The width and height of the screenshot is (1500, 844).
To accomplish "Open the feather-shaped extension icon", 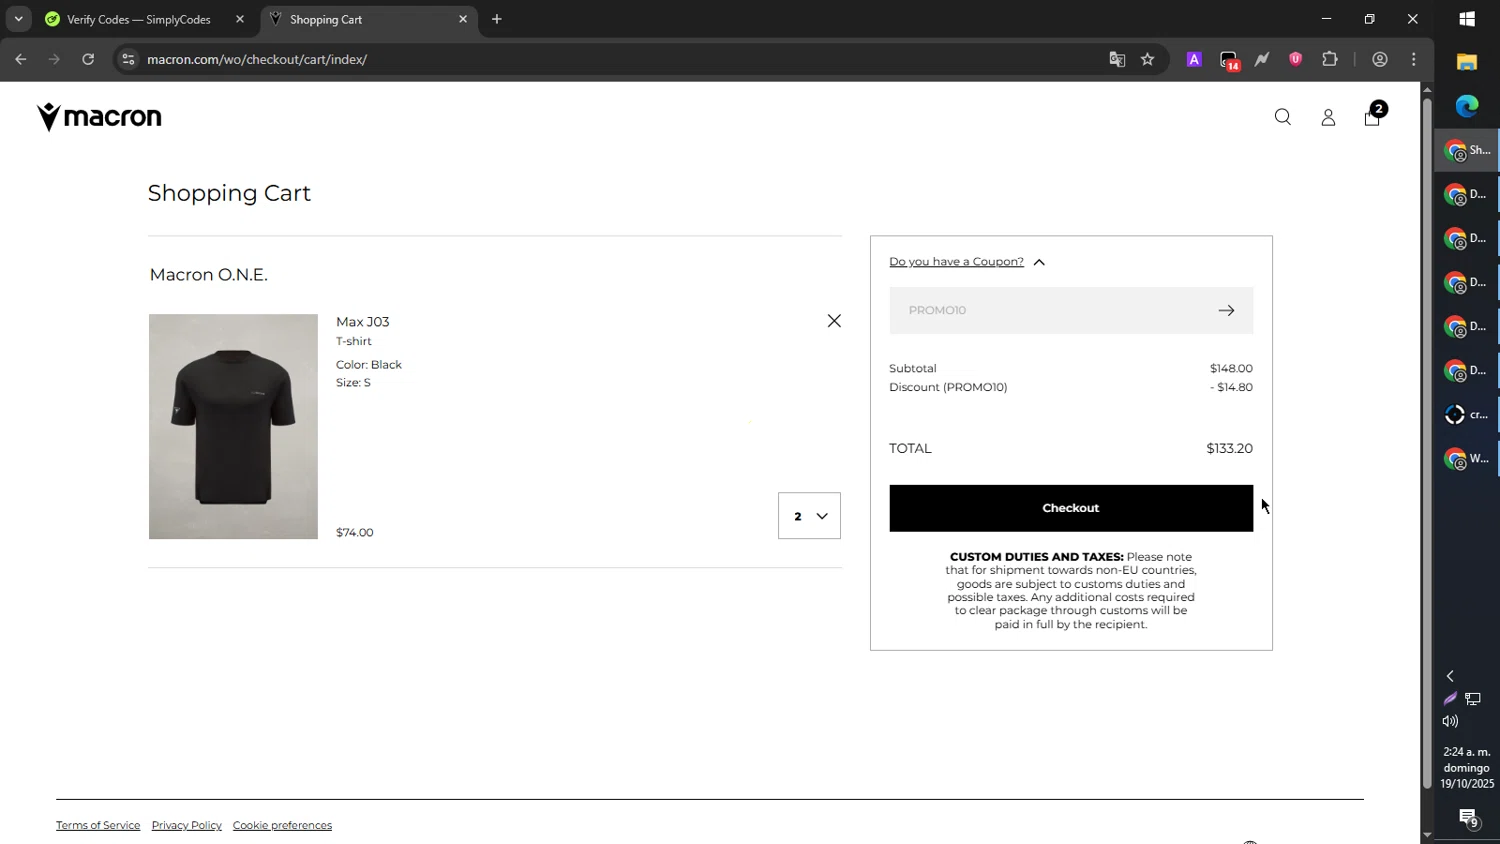I will coord(1262,60).
